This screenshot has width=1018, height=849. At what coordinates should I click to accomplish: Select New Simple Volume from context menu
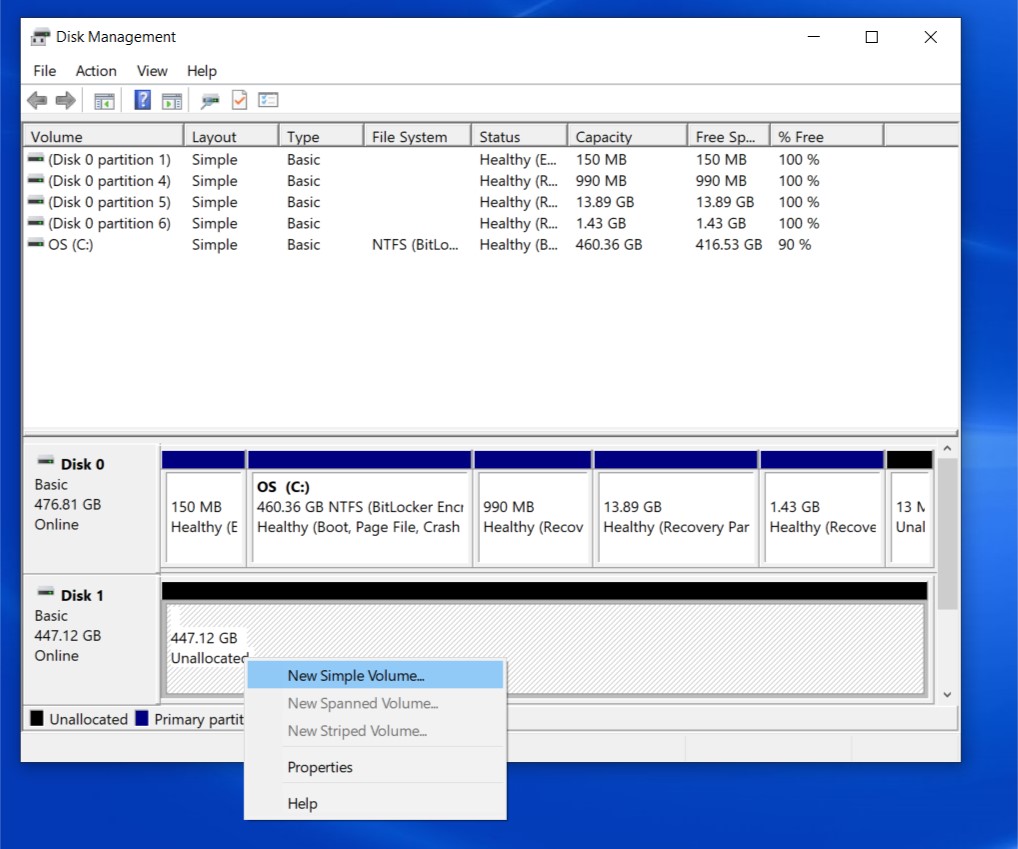click(x=355, y=676)
